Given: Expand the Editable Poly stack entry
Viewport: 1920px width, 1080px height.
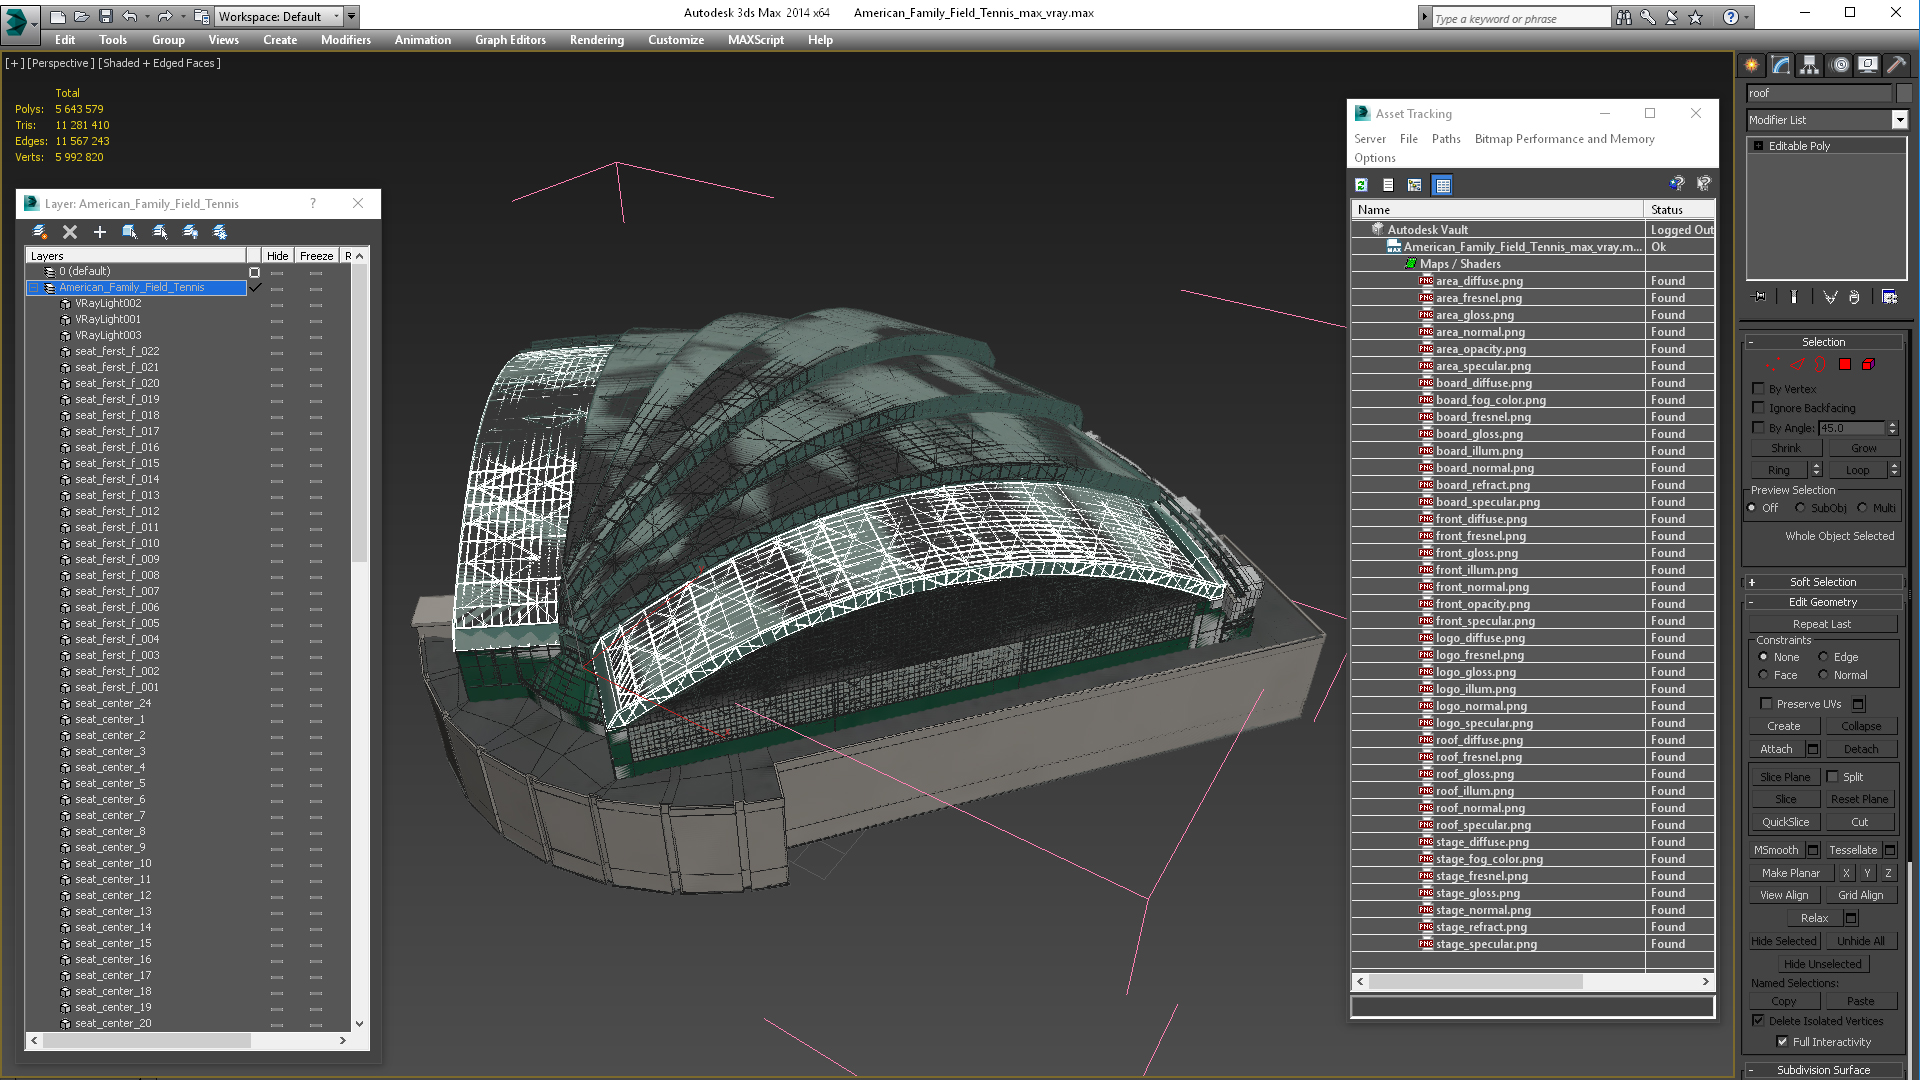Looking at the screenshot, I should [1759, 146].
